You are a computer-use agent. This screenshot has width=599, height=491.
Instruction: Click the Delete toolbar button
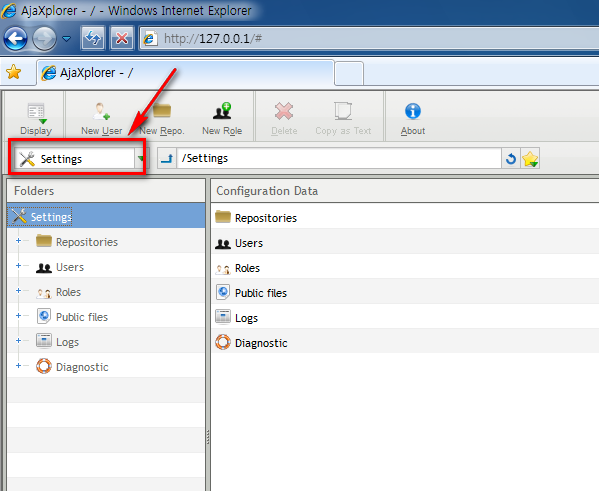284,119
